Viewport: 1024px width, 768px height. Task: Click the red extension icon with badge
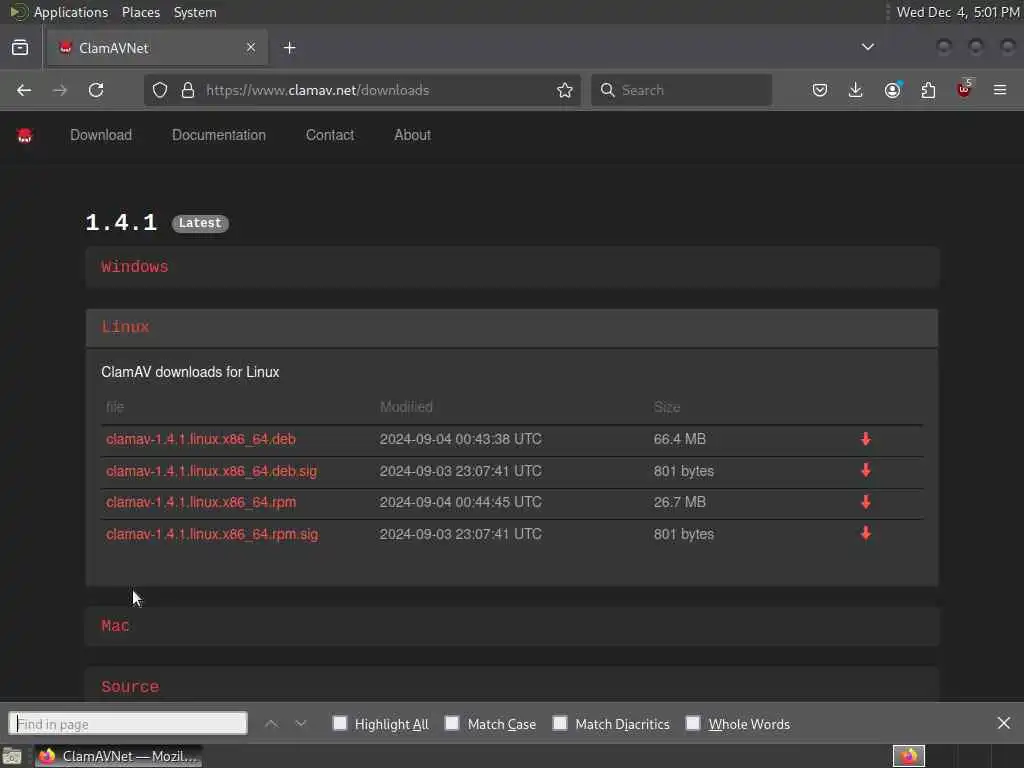coord(964,89)
